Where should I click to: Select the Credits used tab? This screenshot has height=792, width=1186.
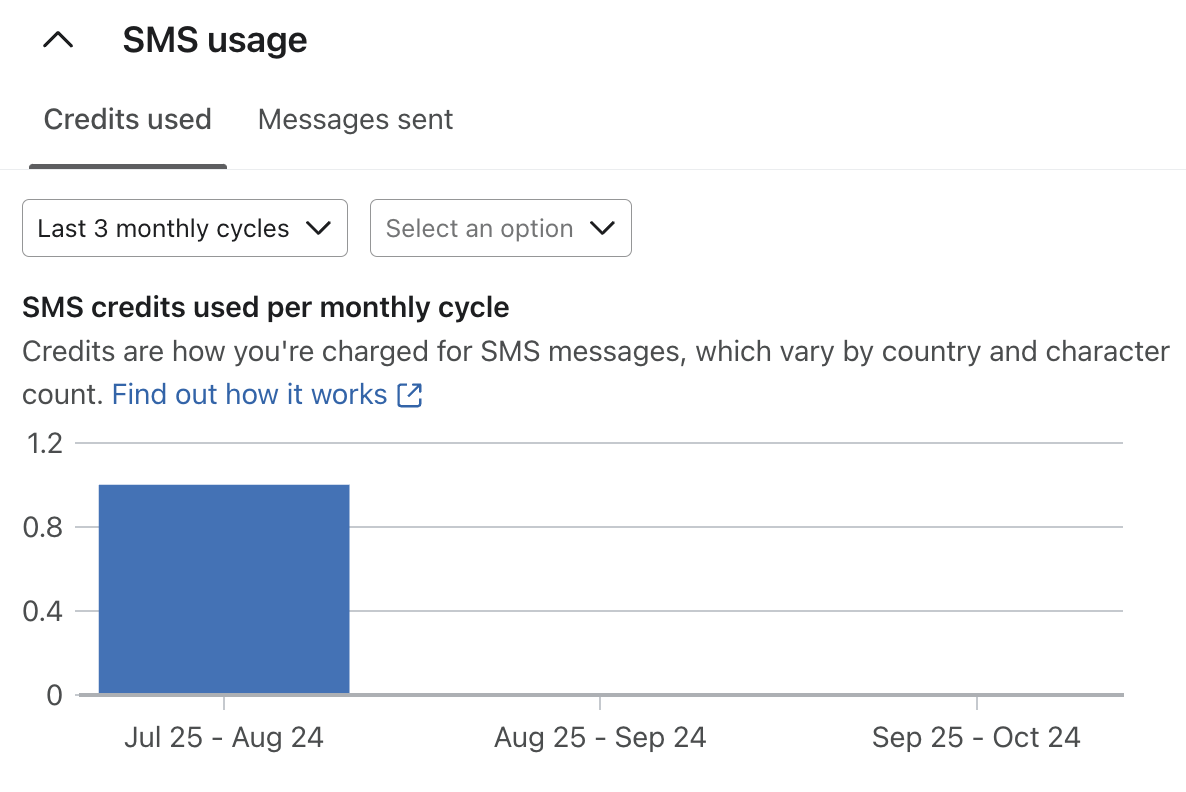pos(127,119)
